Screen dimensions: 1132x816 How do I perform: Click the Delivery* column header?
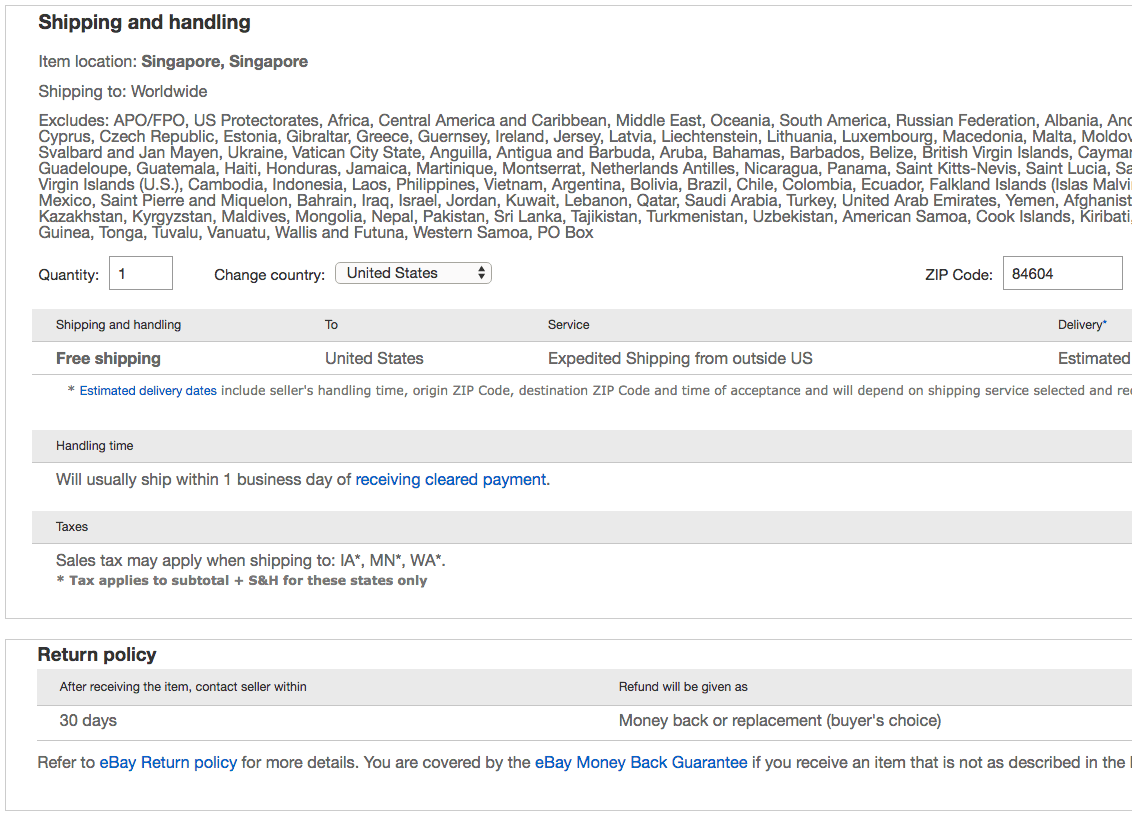click(1082, 325)
